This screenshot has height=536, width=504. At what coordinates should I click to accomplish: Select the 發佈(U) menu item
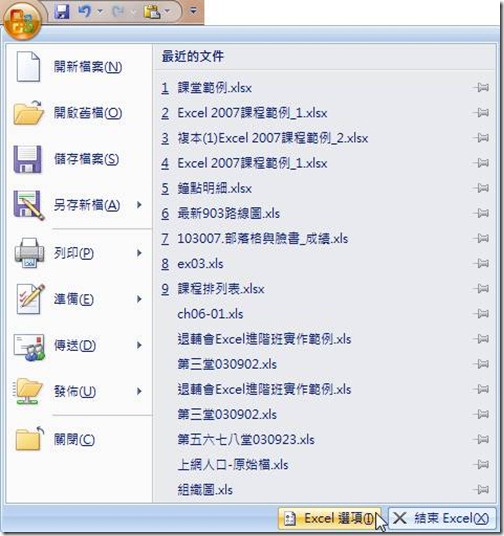coord(79,391)
